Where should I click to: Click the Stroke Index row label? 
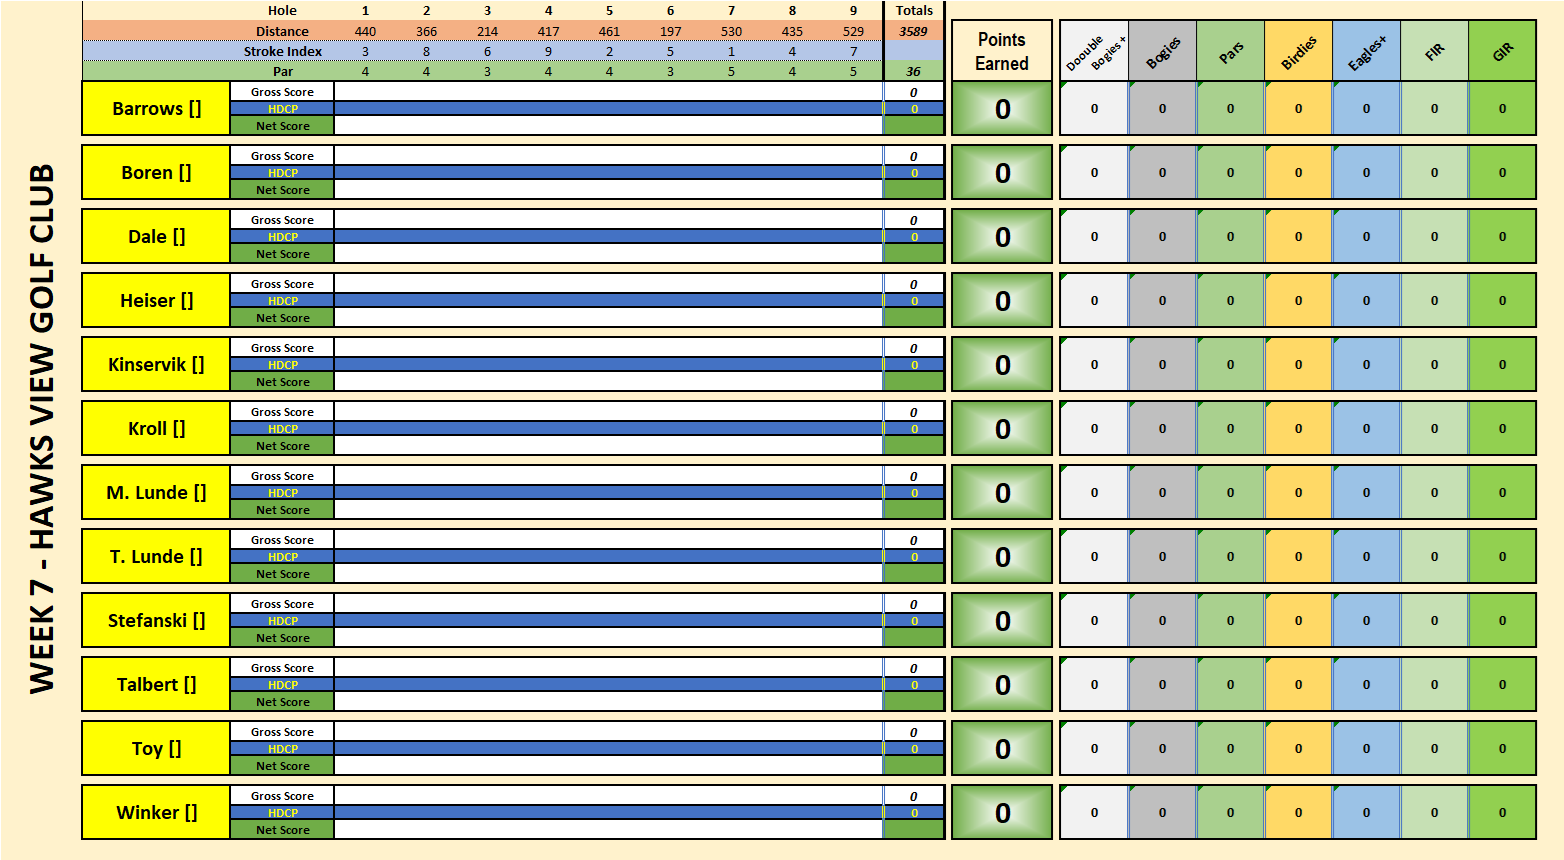click(282, 51)
